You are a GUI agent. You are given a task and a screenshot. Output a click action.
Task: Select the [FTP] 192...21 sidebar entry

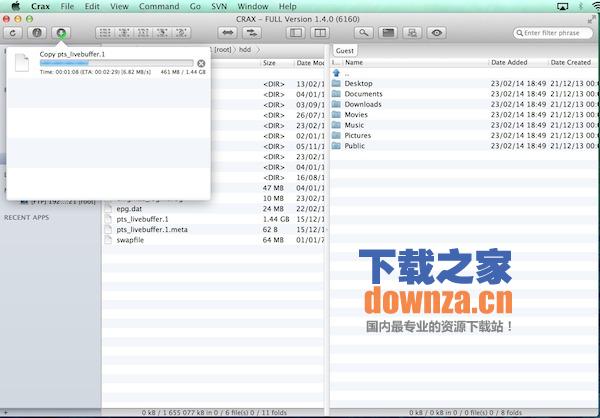(x=58, y=202)
